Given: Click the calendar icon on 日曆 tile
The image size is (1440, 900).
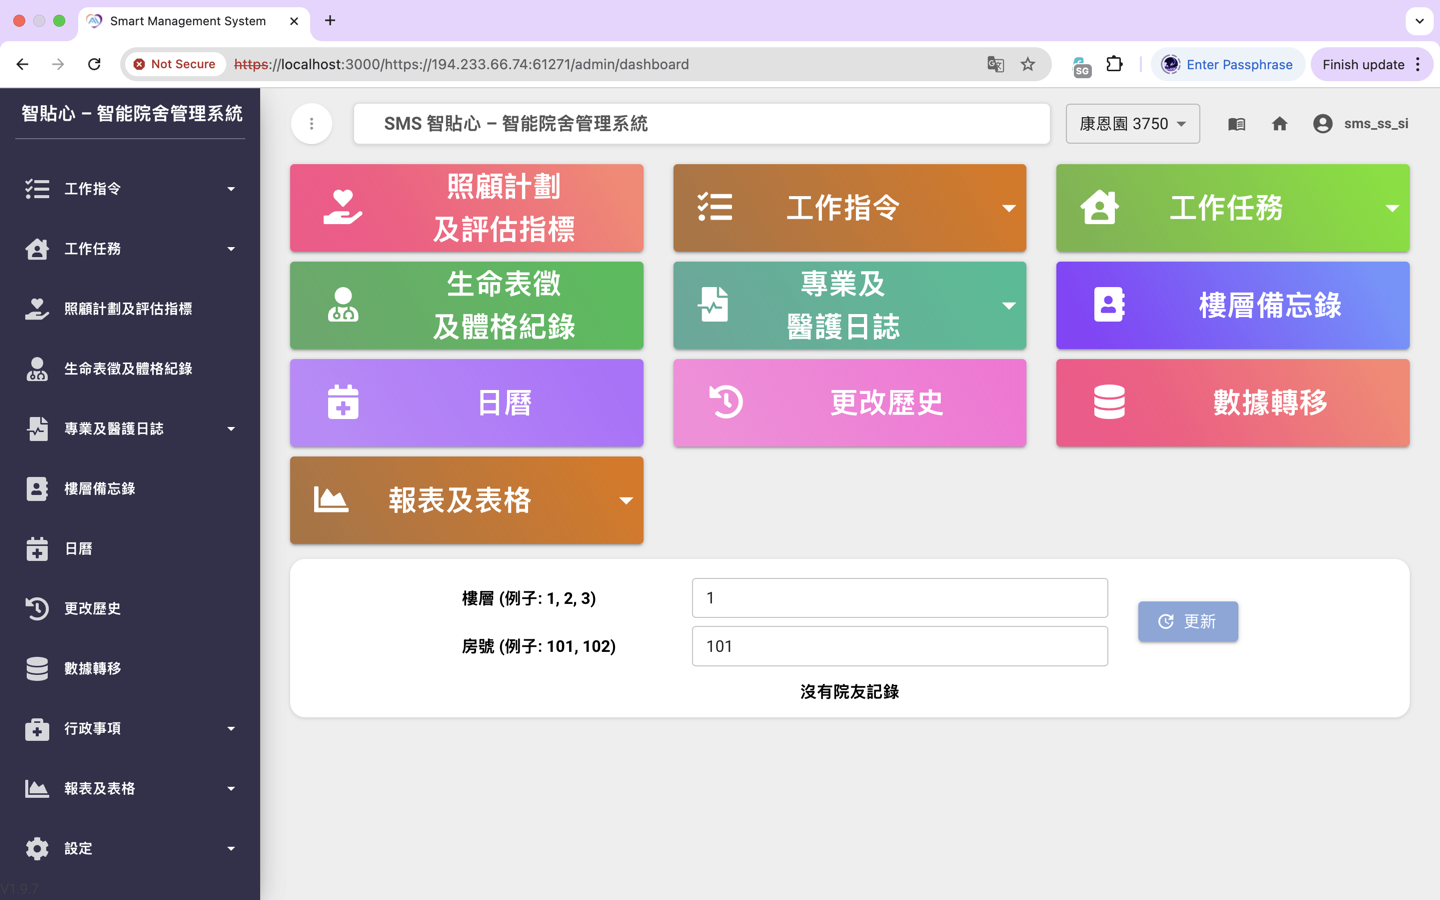Looking at the screenshot, I should (x=343, y=402).
